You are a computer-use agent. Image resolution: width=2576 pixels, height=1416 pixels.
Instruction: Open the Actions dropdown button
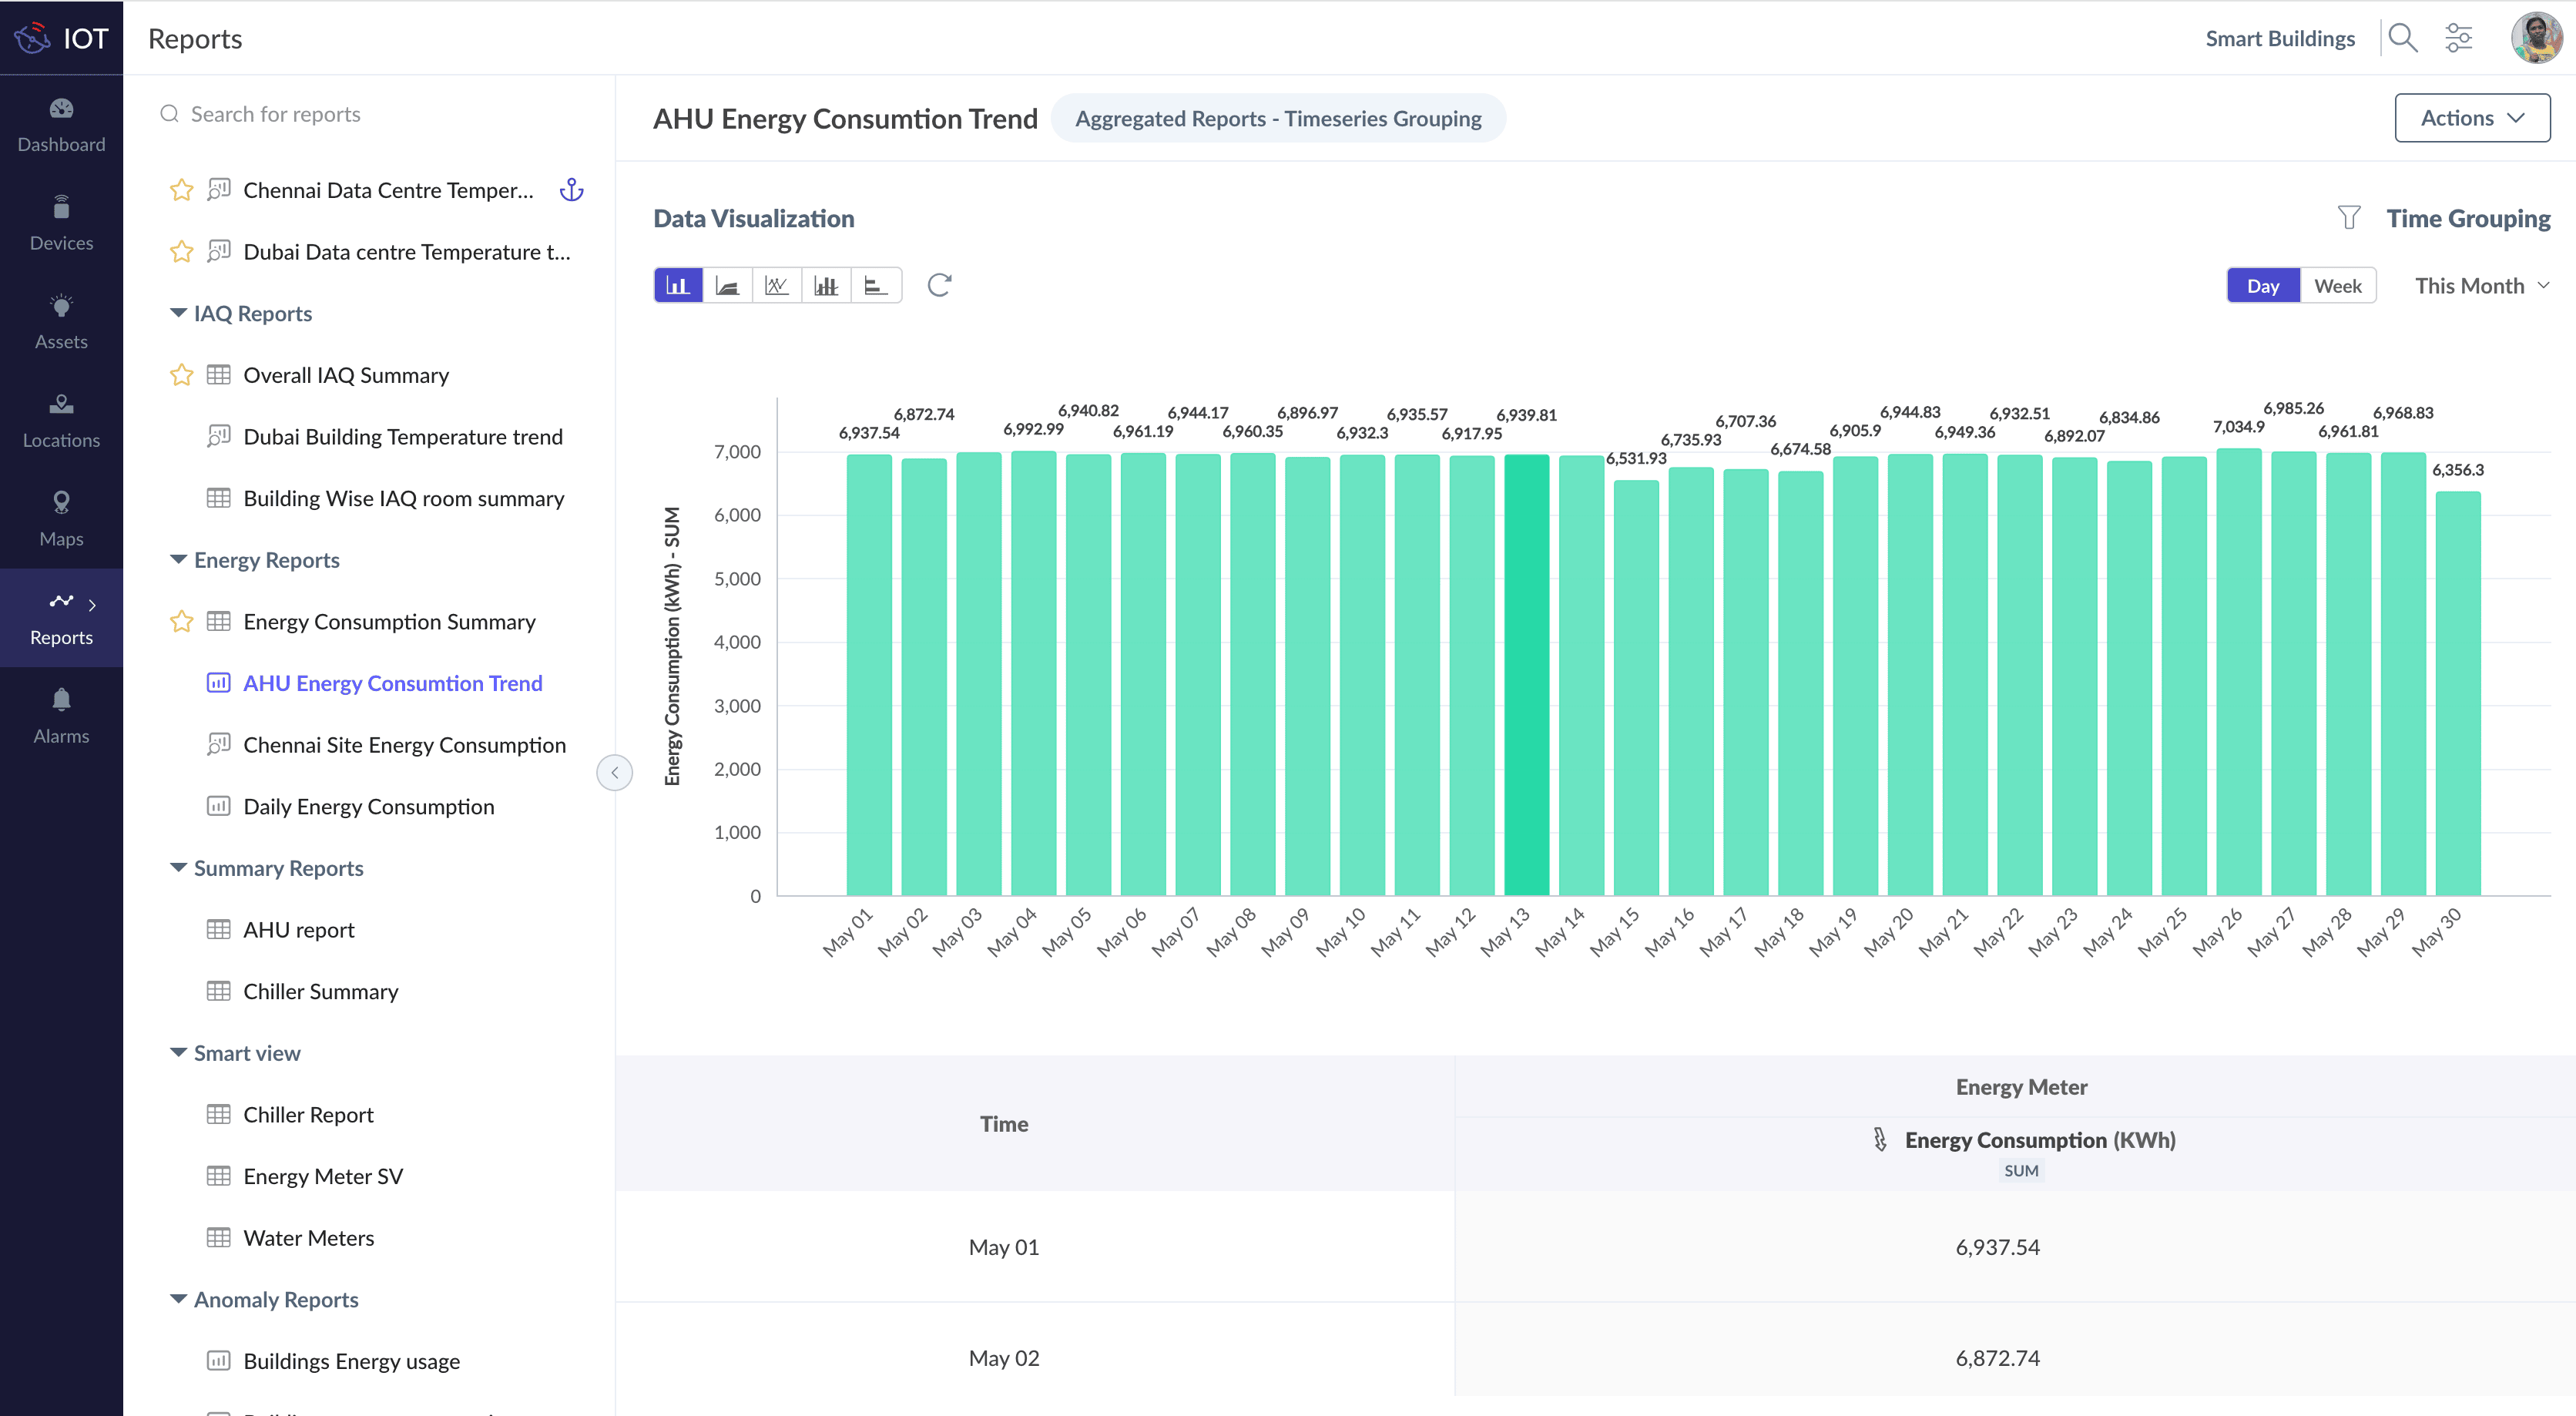point(2471,118)
